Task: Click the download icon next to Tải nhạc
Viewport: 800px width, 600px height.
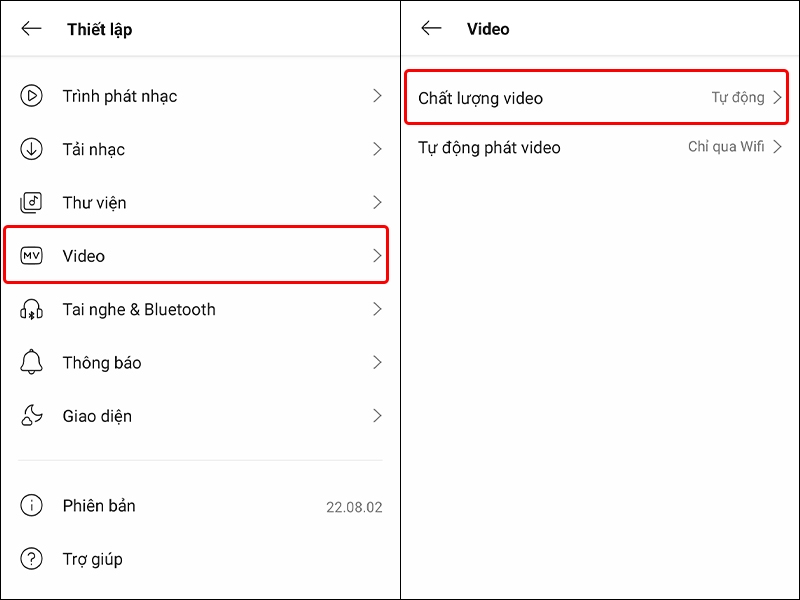Action: click(x=31, y=149)
